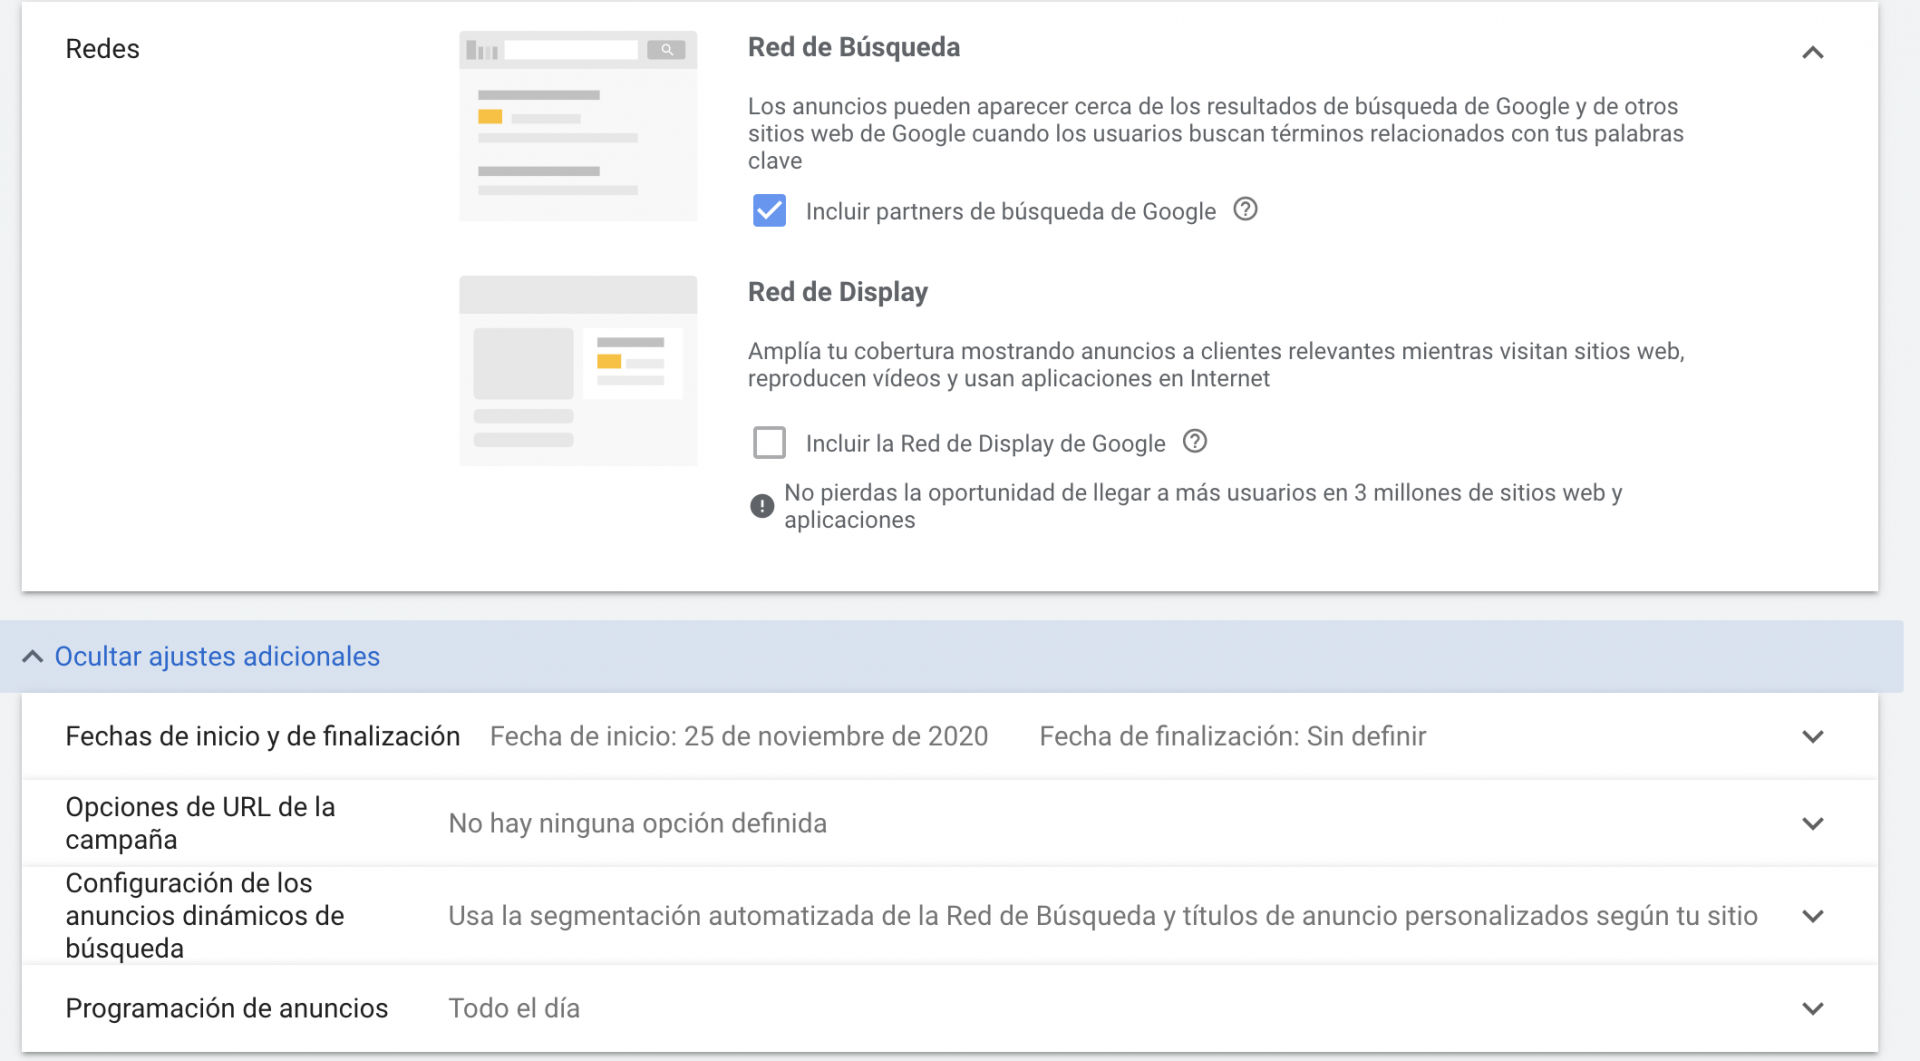Click the warning info icon about 3 millones
Image resolution: width=1920 pixels, height=1061 pixels.
[762, 506]
